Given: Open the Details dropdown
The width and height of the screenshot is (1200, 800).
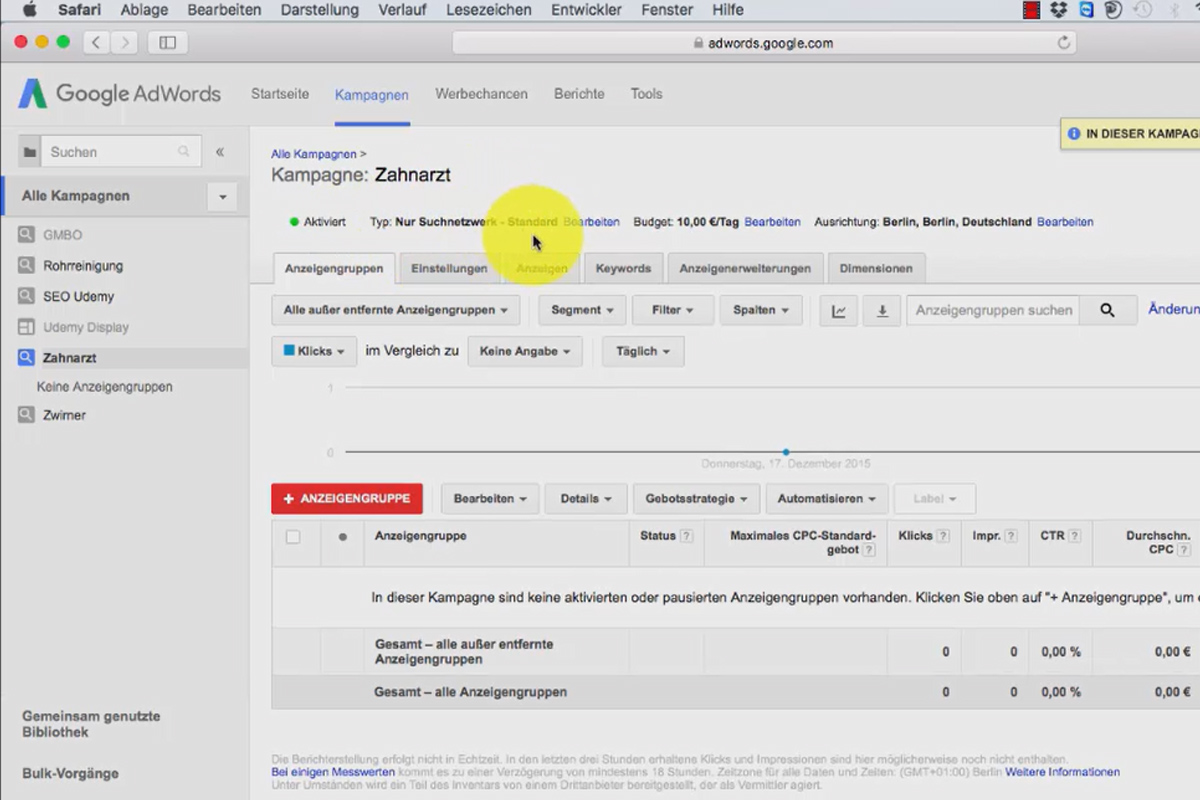Looking at the screenshot, I should coord(586,499).
